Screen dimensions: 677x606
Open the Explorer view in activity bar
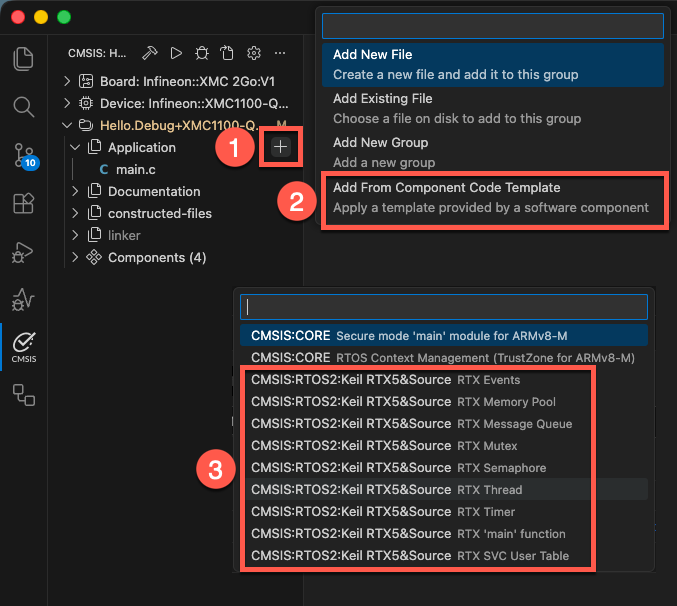pyautogui.click(x=23, y=57)
